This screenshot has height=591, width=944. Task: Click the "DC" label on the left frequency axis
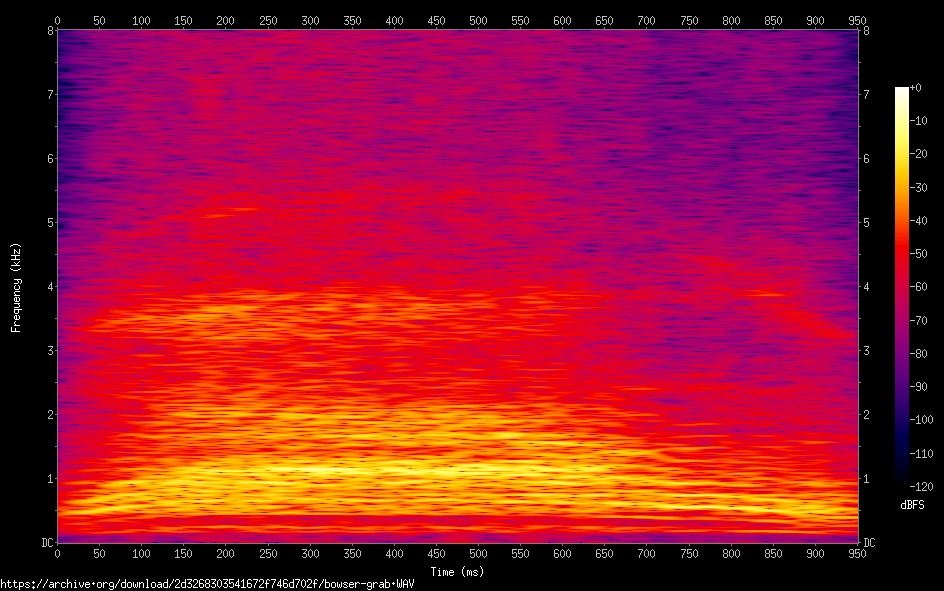[x=45, y=543]
